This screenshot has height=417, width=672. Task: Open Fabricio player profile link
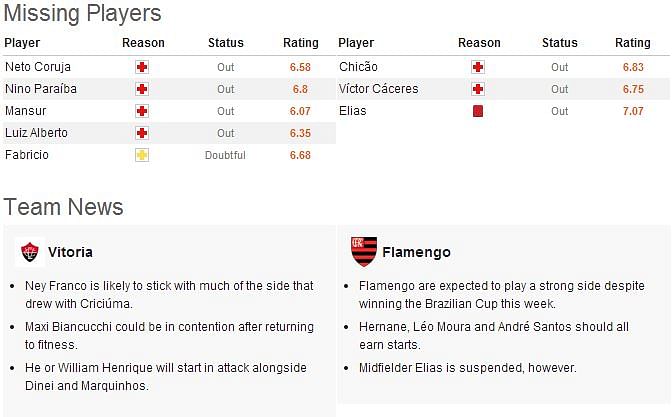[x=27, y=155]
